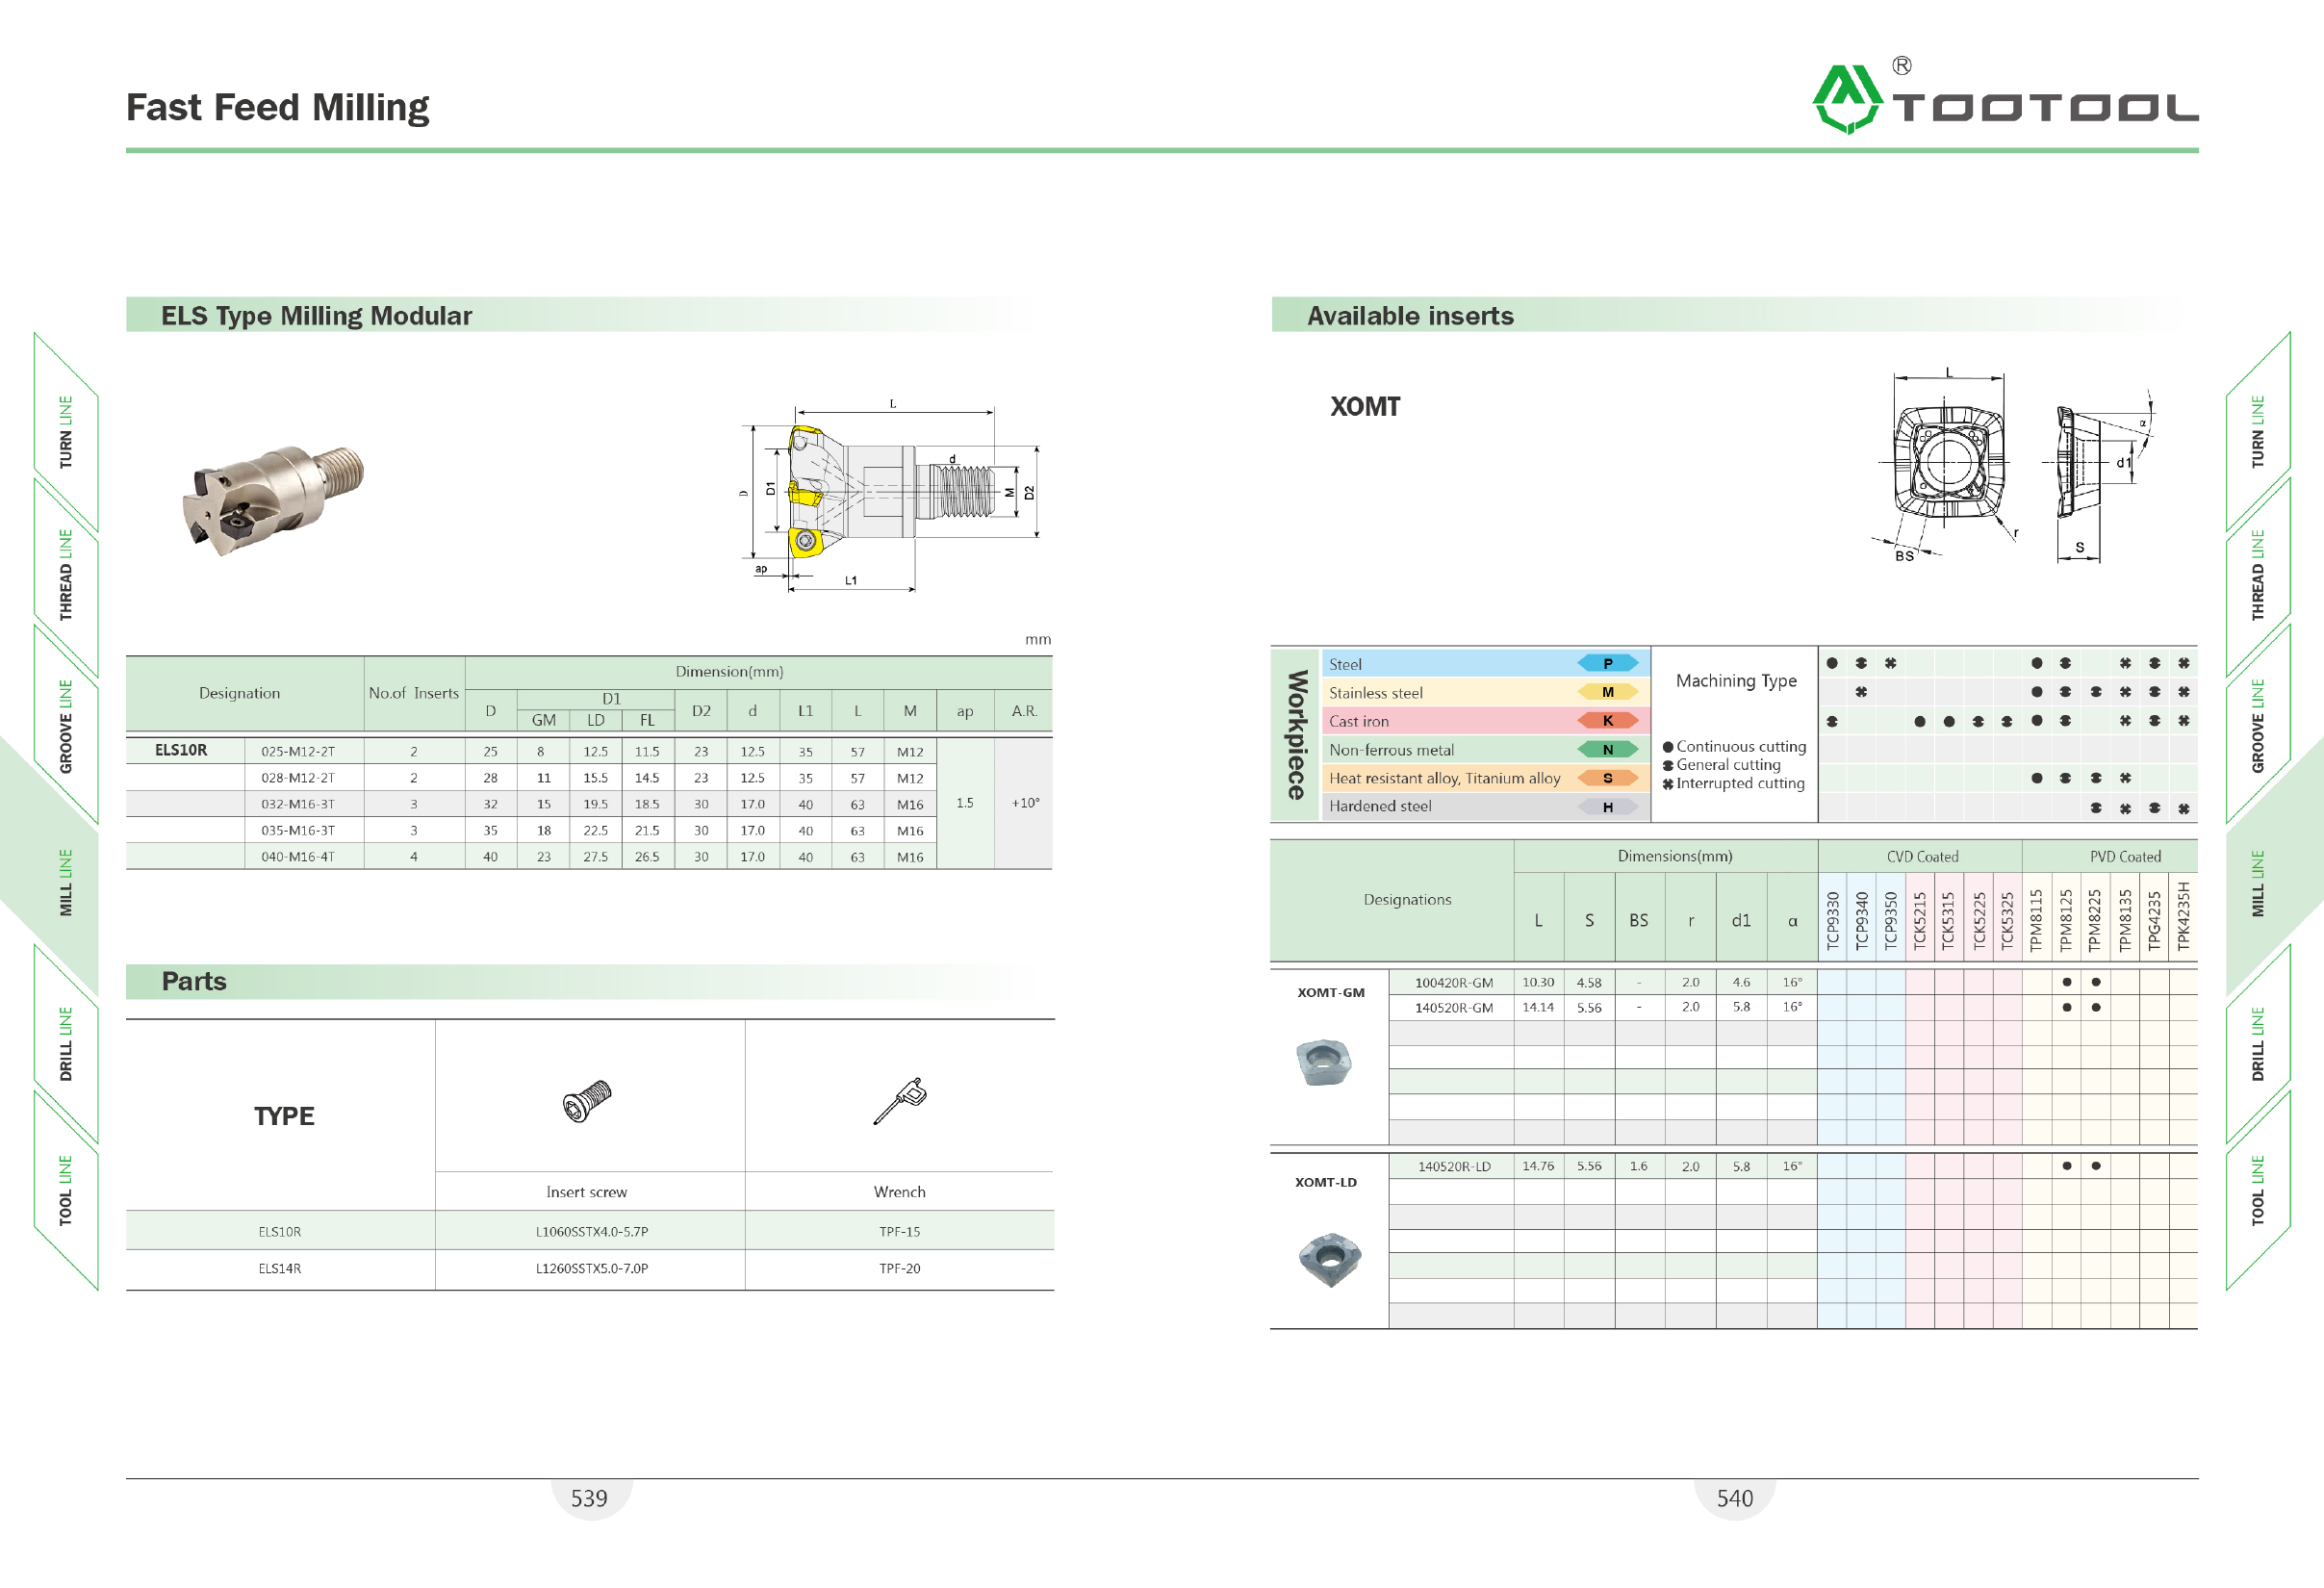The width and height of the screenshot is (2324, 1588).
Task: Select the left TURN LINE tab
Action: pyautogui.click(x=66, y=432)
